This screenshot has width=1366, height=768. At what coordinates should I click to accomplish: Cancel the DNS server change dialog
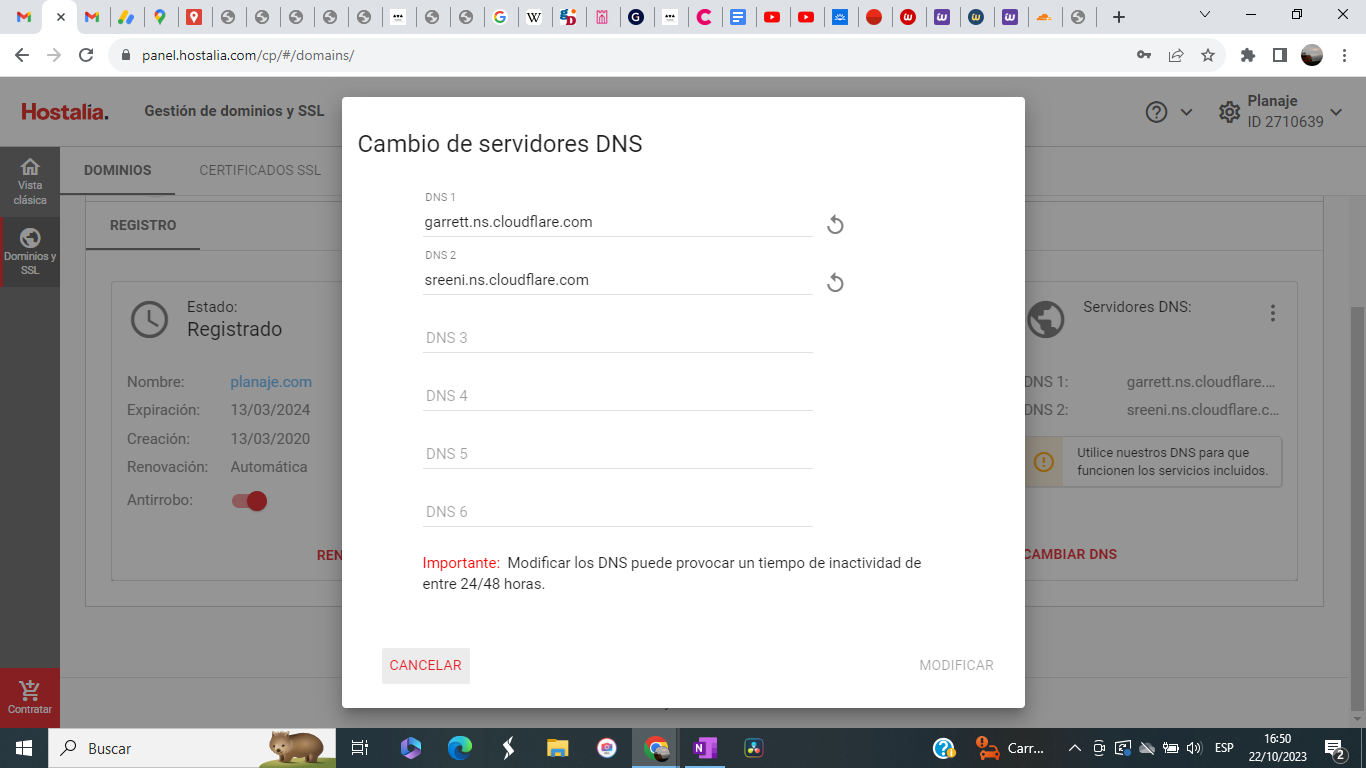[426, 666]
